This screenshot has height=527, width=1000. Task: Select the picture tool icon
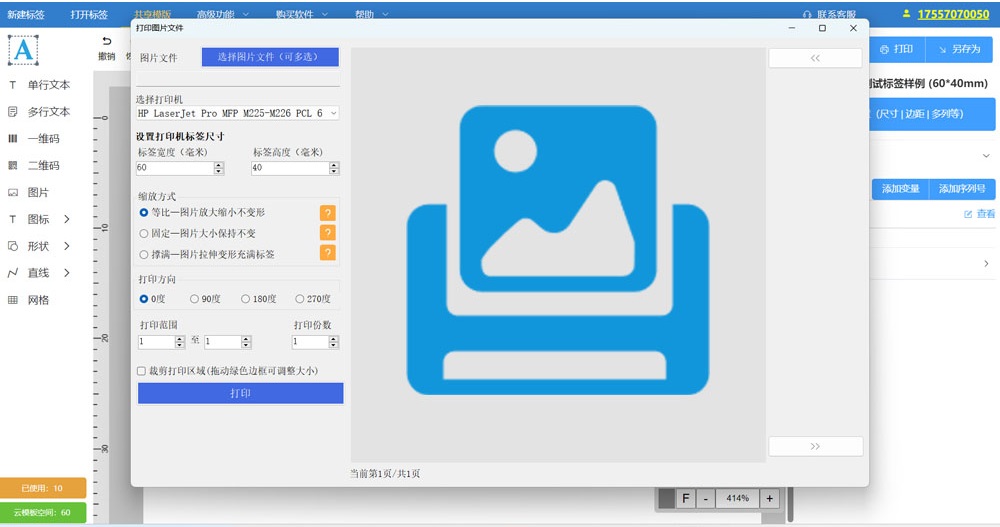(13, 193)
